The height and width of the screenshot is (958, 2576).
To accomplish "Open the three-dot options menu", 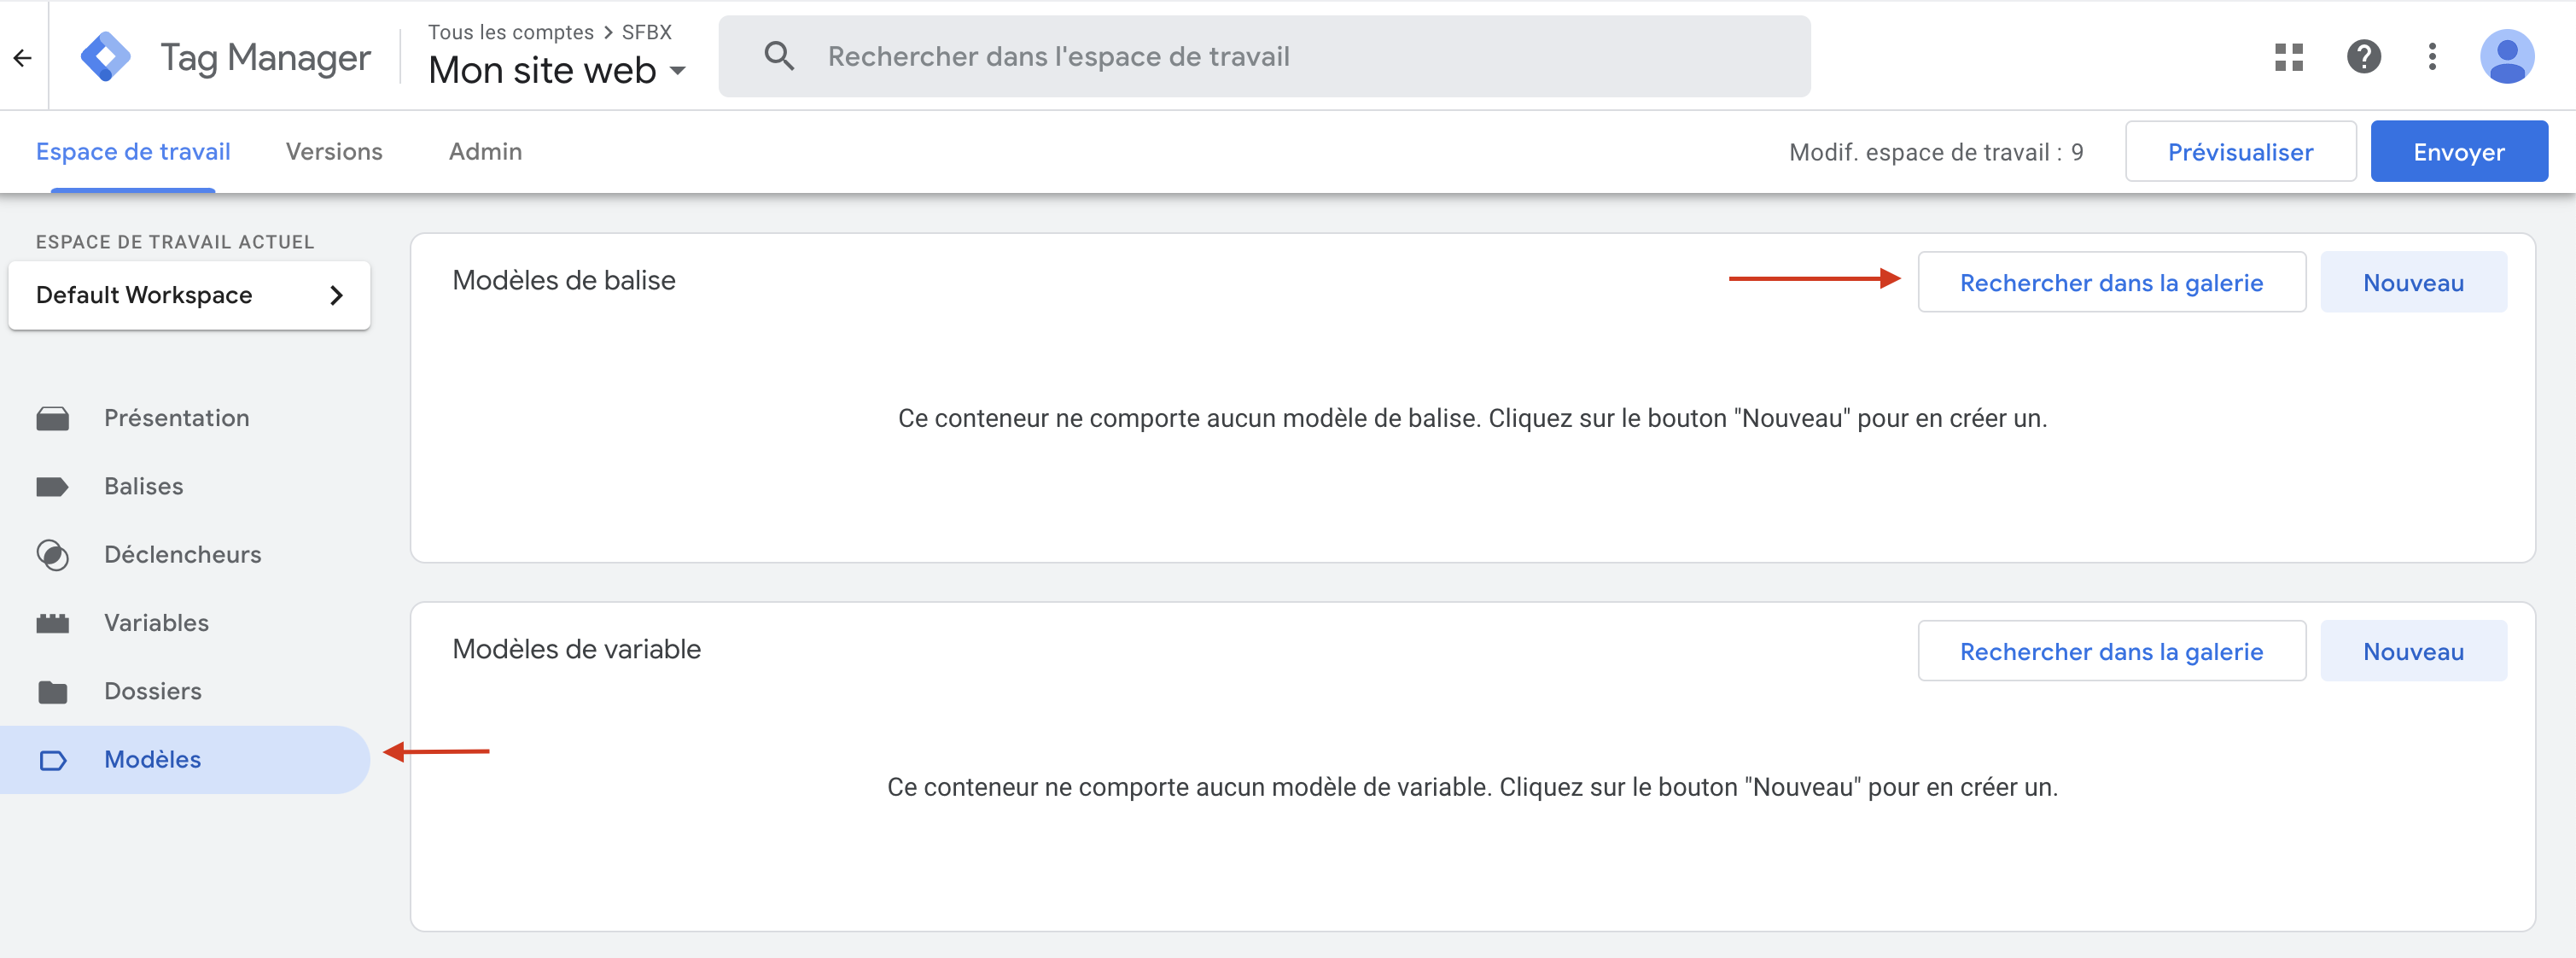I will (2433, 57).
